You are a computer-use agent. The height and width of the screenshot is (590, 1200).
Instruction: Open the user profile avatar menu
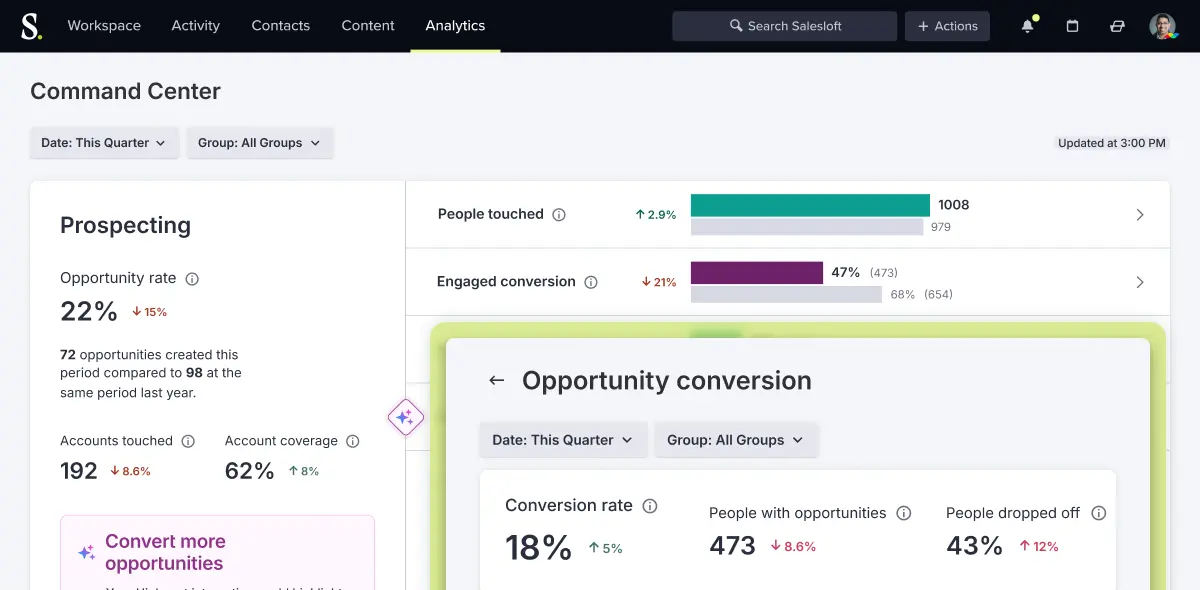(x=1163, y=26)
